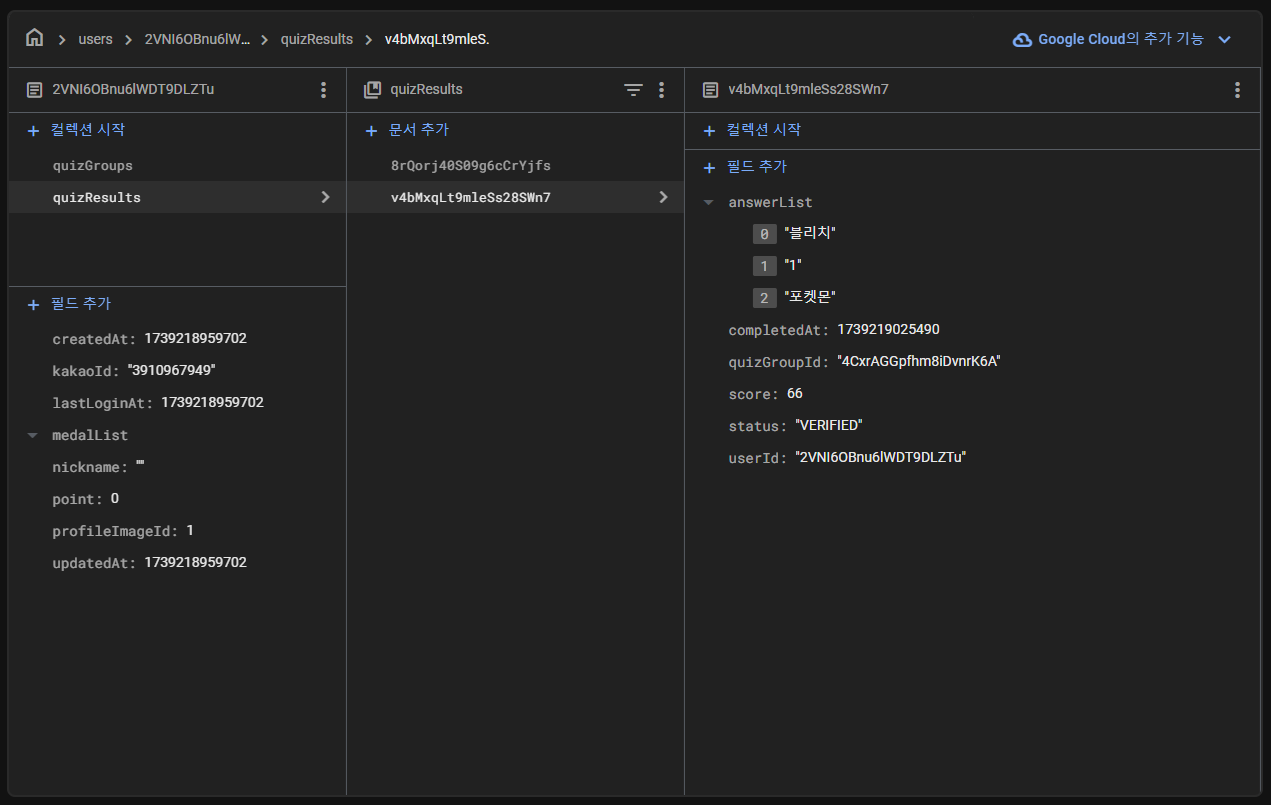
Task: Open the filter icon in quizResults panel
Action: point(633,90)
